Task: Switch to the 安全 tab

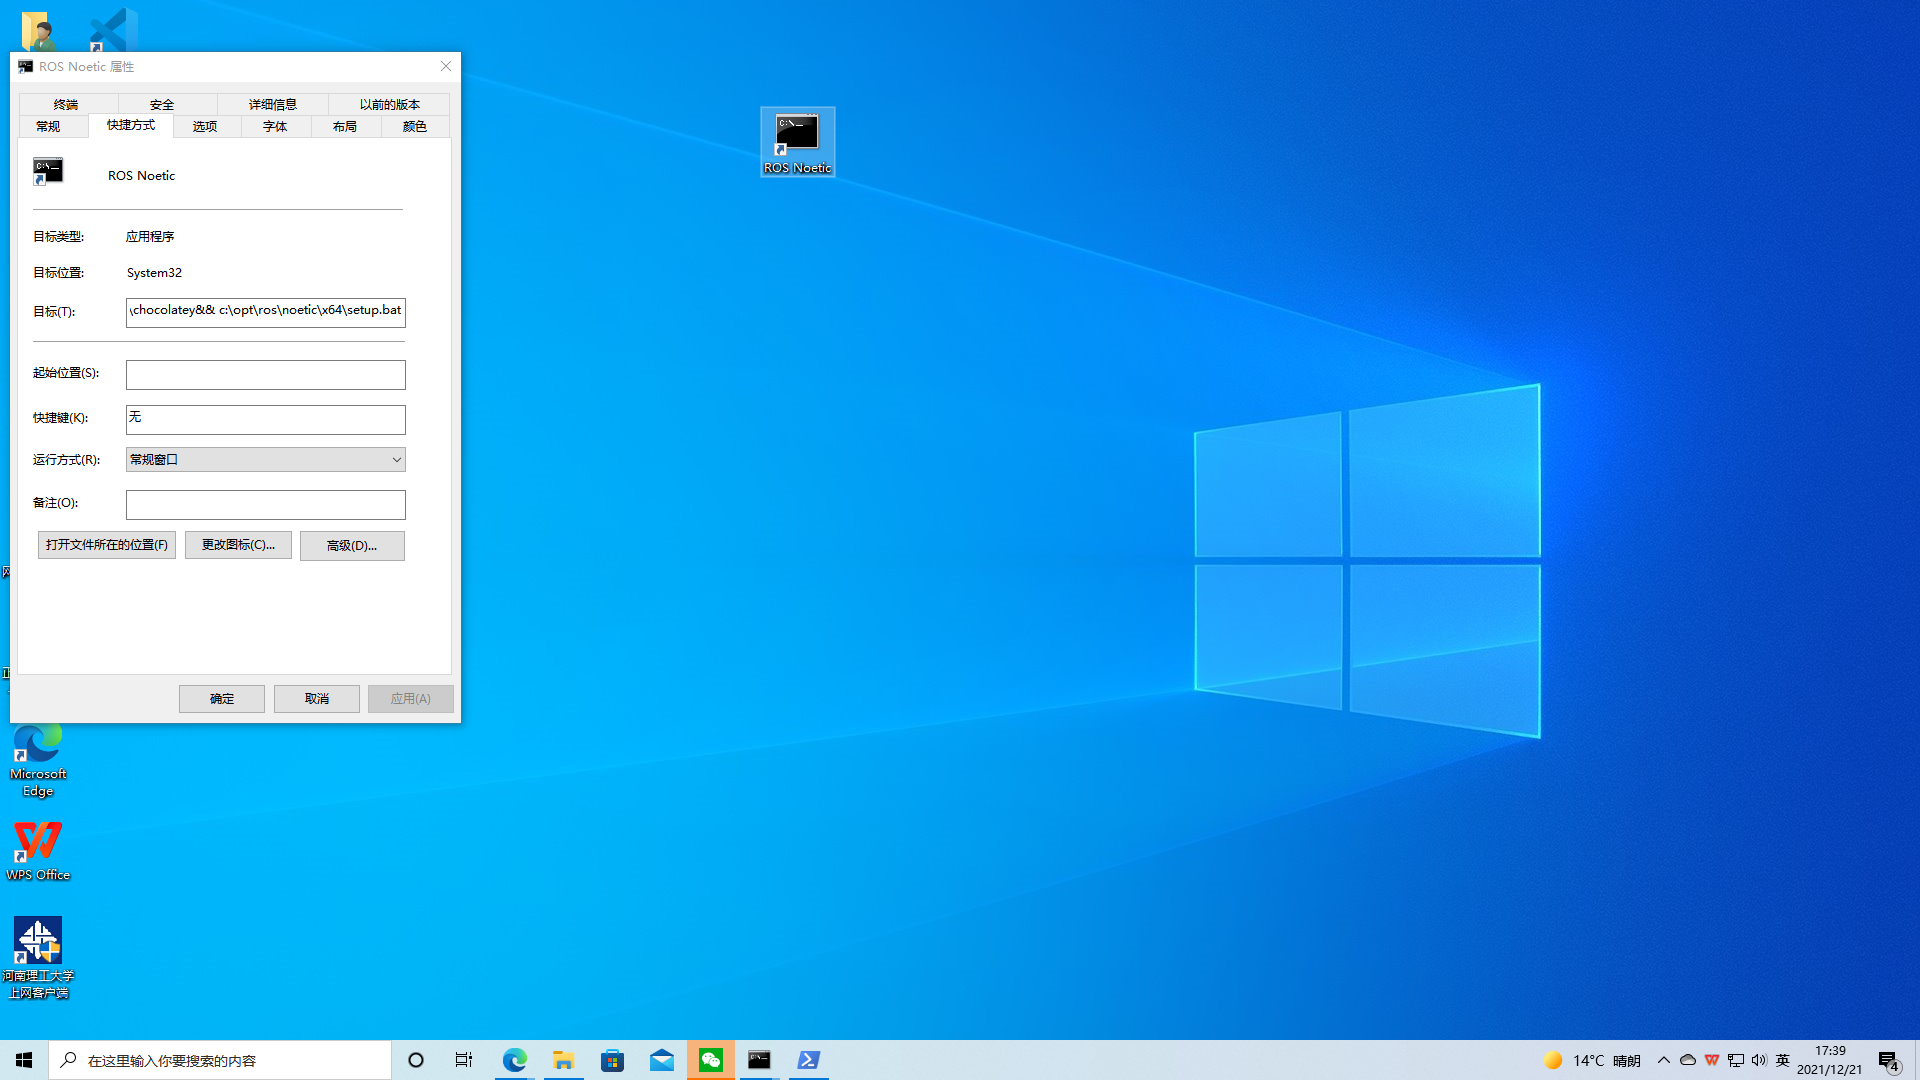Action: (162, 104)
